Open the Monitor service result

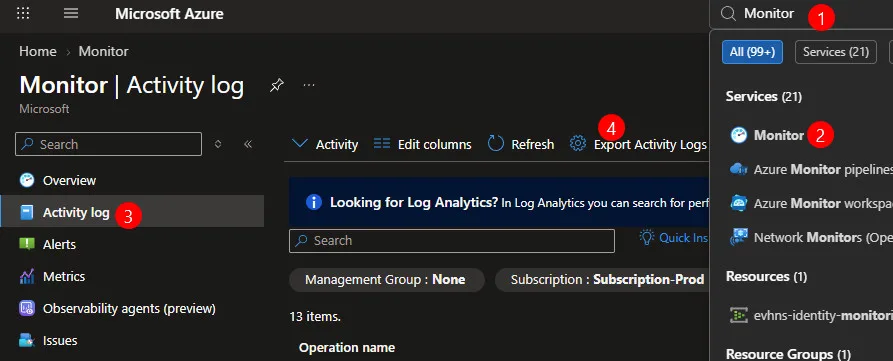pos(779,135)
